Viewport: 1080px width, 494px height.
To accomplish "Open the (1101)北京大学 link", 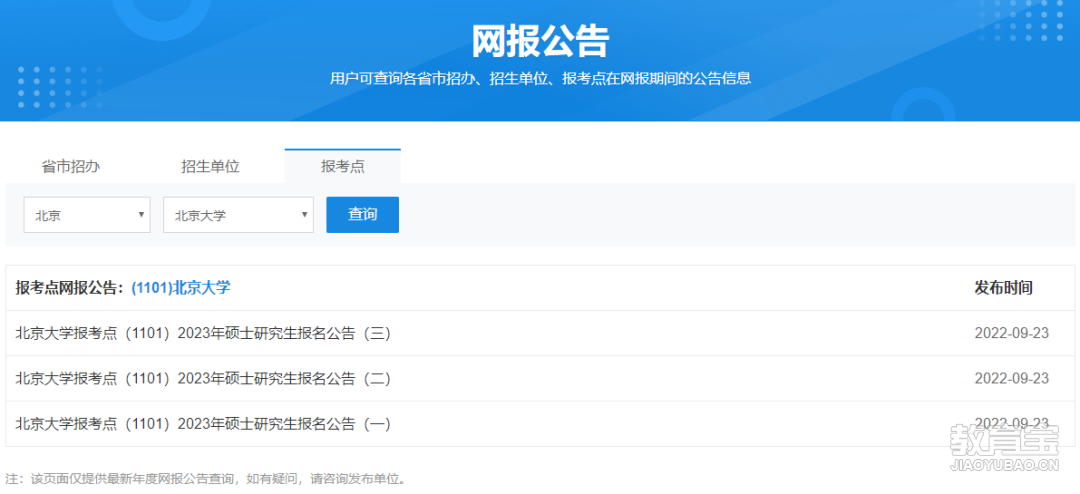I will pos(180,288).
